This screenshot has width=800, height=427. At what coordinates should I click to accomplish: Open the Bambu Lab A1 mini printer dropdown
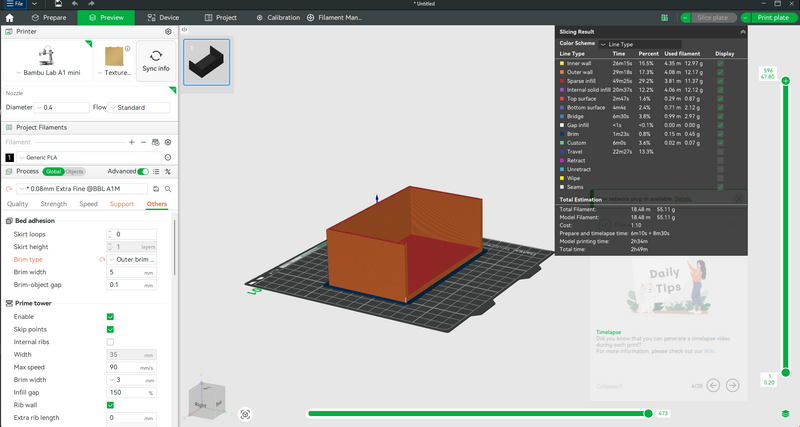[x=48, y=72]
